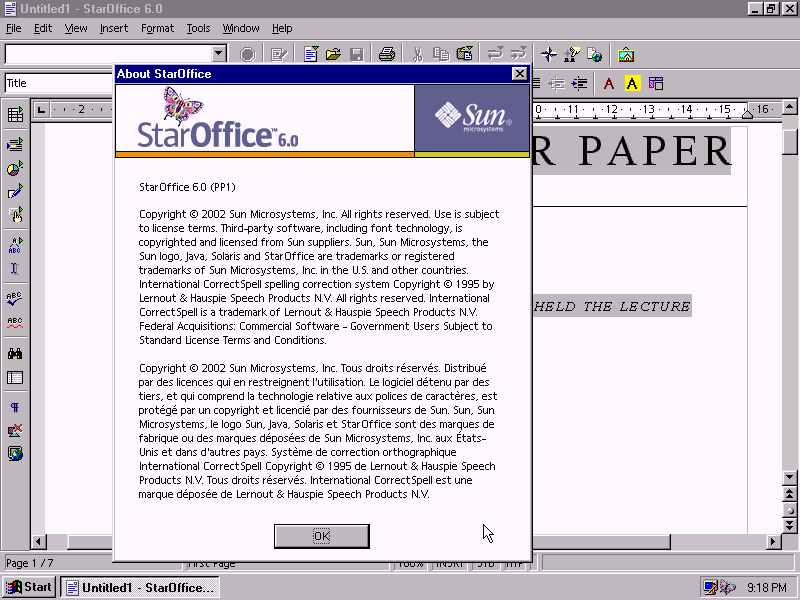800x600 pixels.
Task: Click the Redo arrow icon
Action: point(518,54)
